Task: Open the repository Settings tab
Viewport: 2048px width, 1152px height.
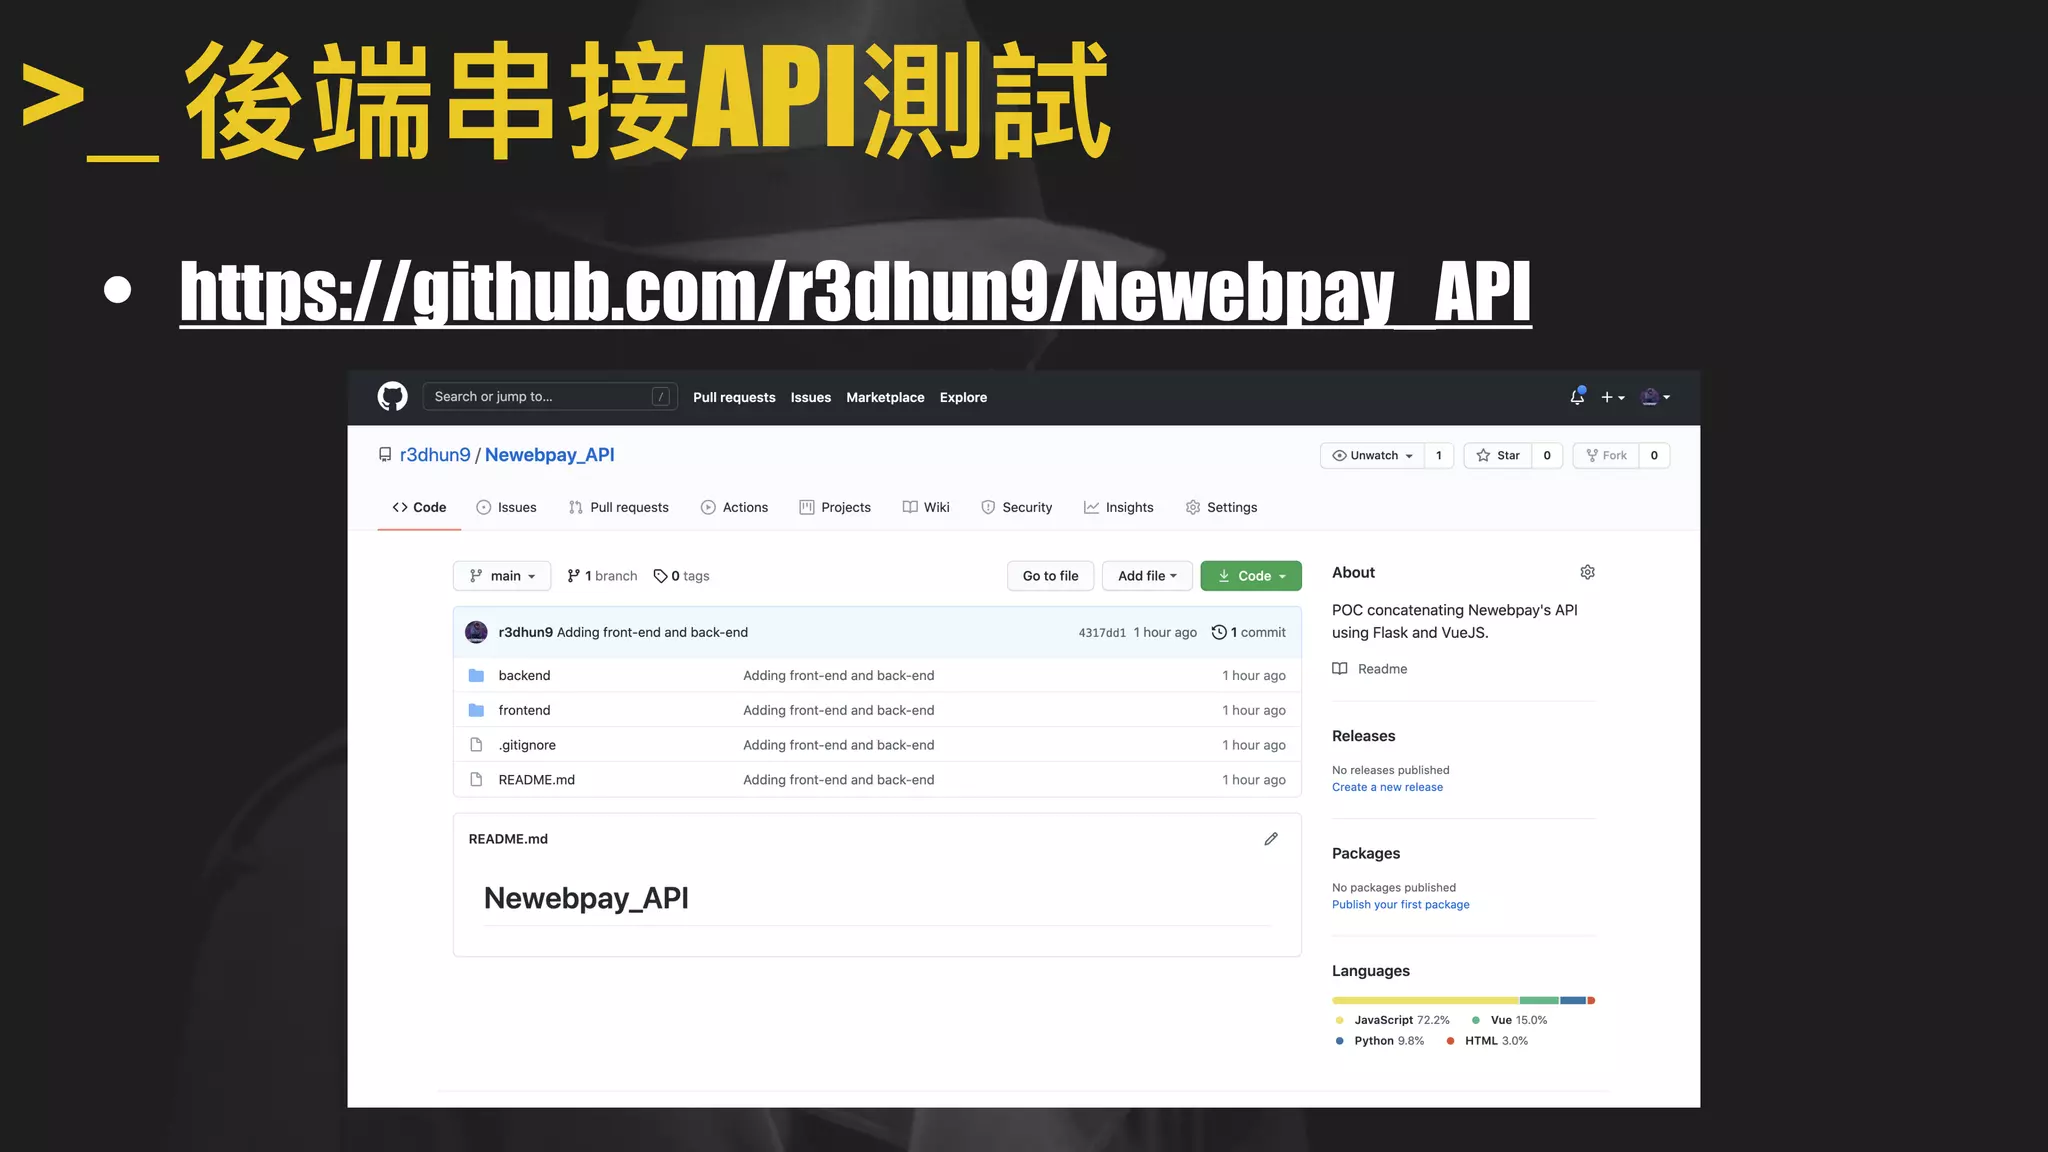Action: pos(1221,507)
